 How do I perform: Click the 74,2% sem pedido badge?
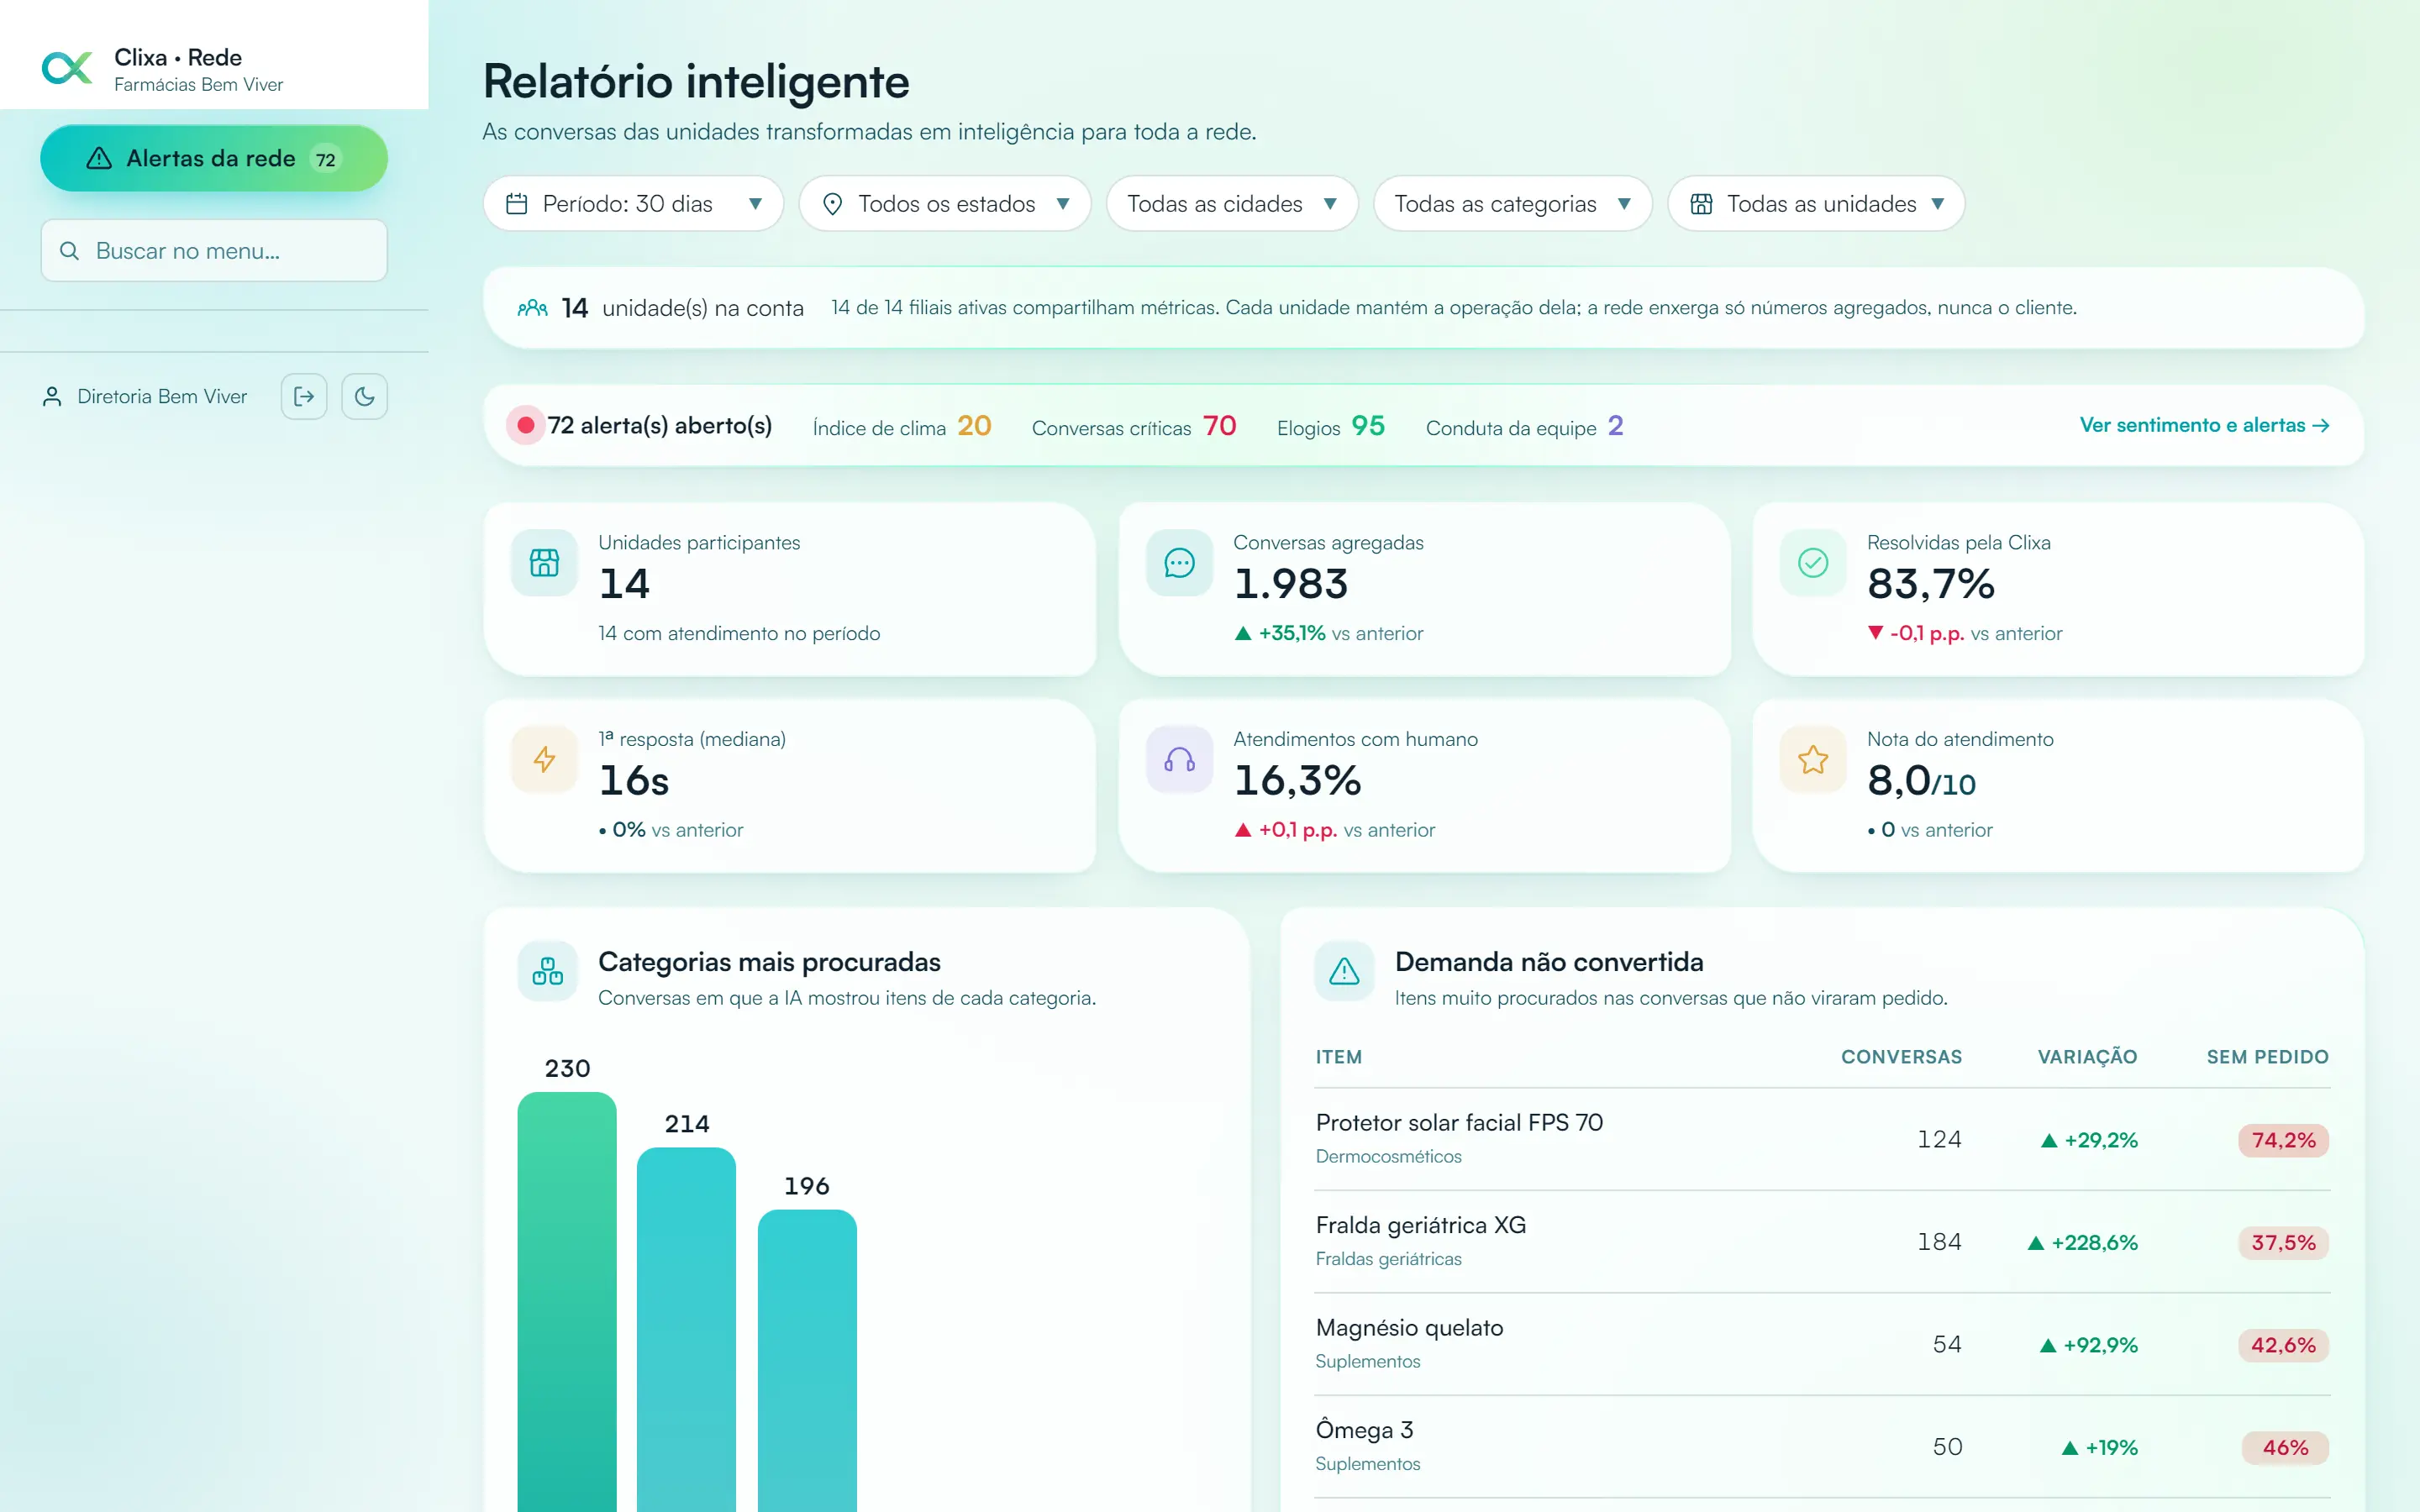[2283, 1140]
